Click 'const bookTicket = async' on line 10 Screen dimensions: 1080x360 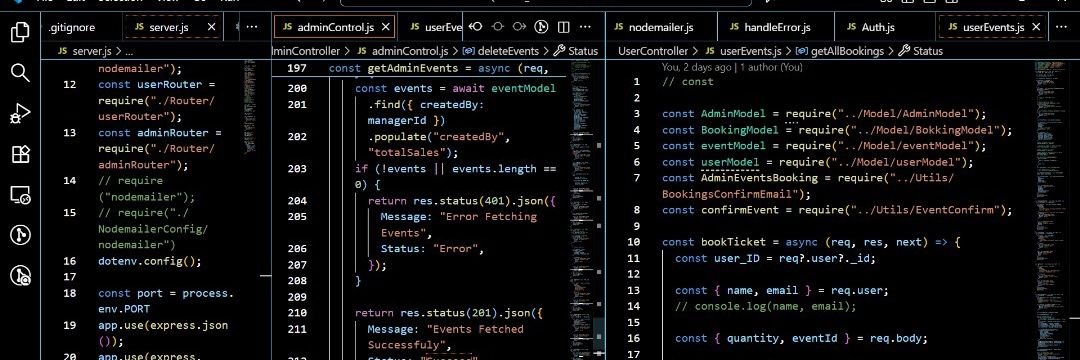(x=740, y=242)
